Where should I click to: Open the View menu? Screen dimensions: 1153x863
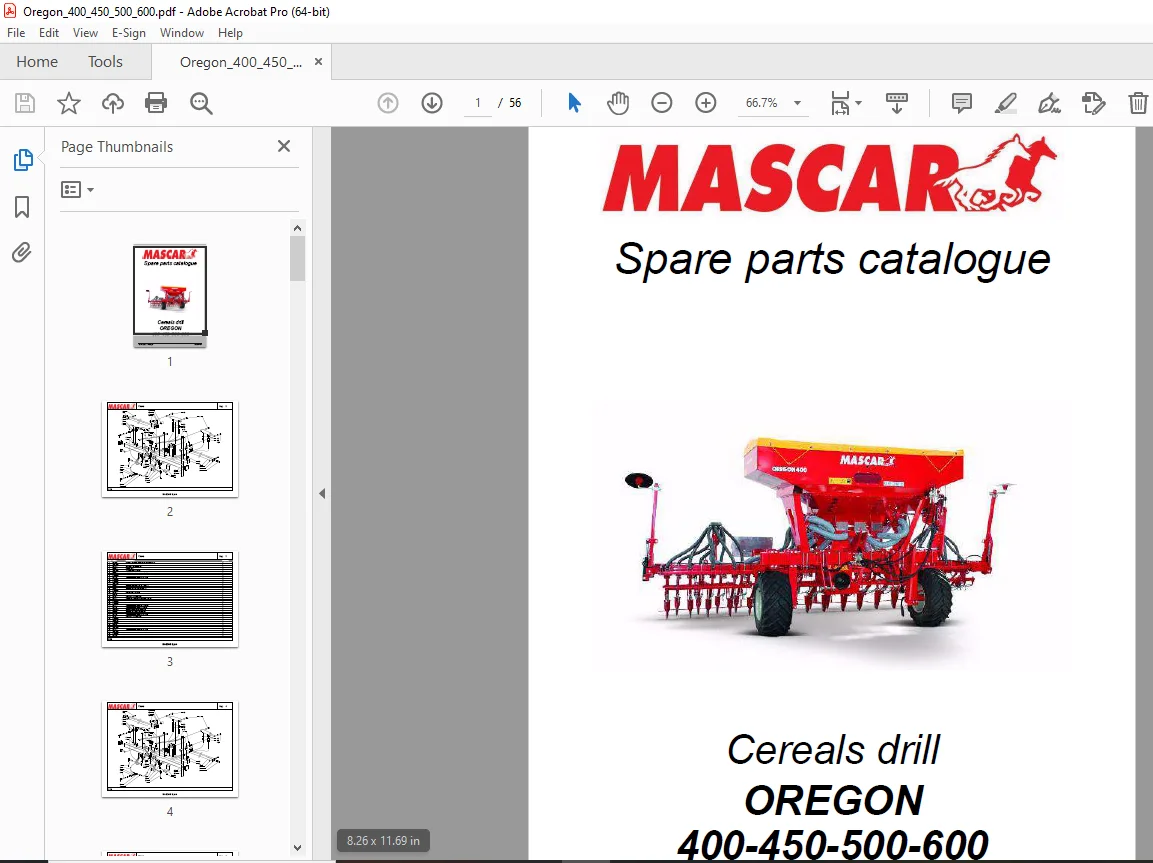coord(85,33)
